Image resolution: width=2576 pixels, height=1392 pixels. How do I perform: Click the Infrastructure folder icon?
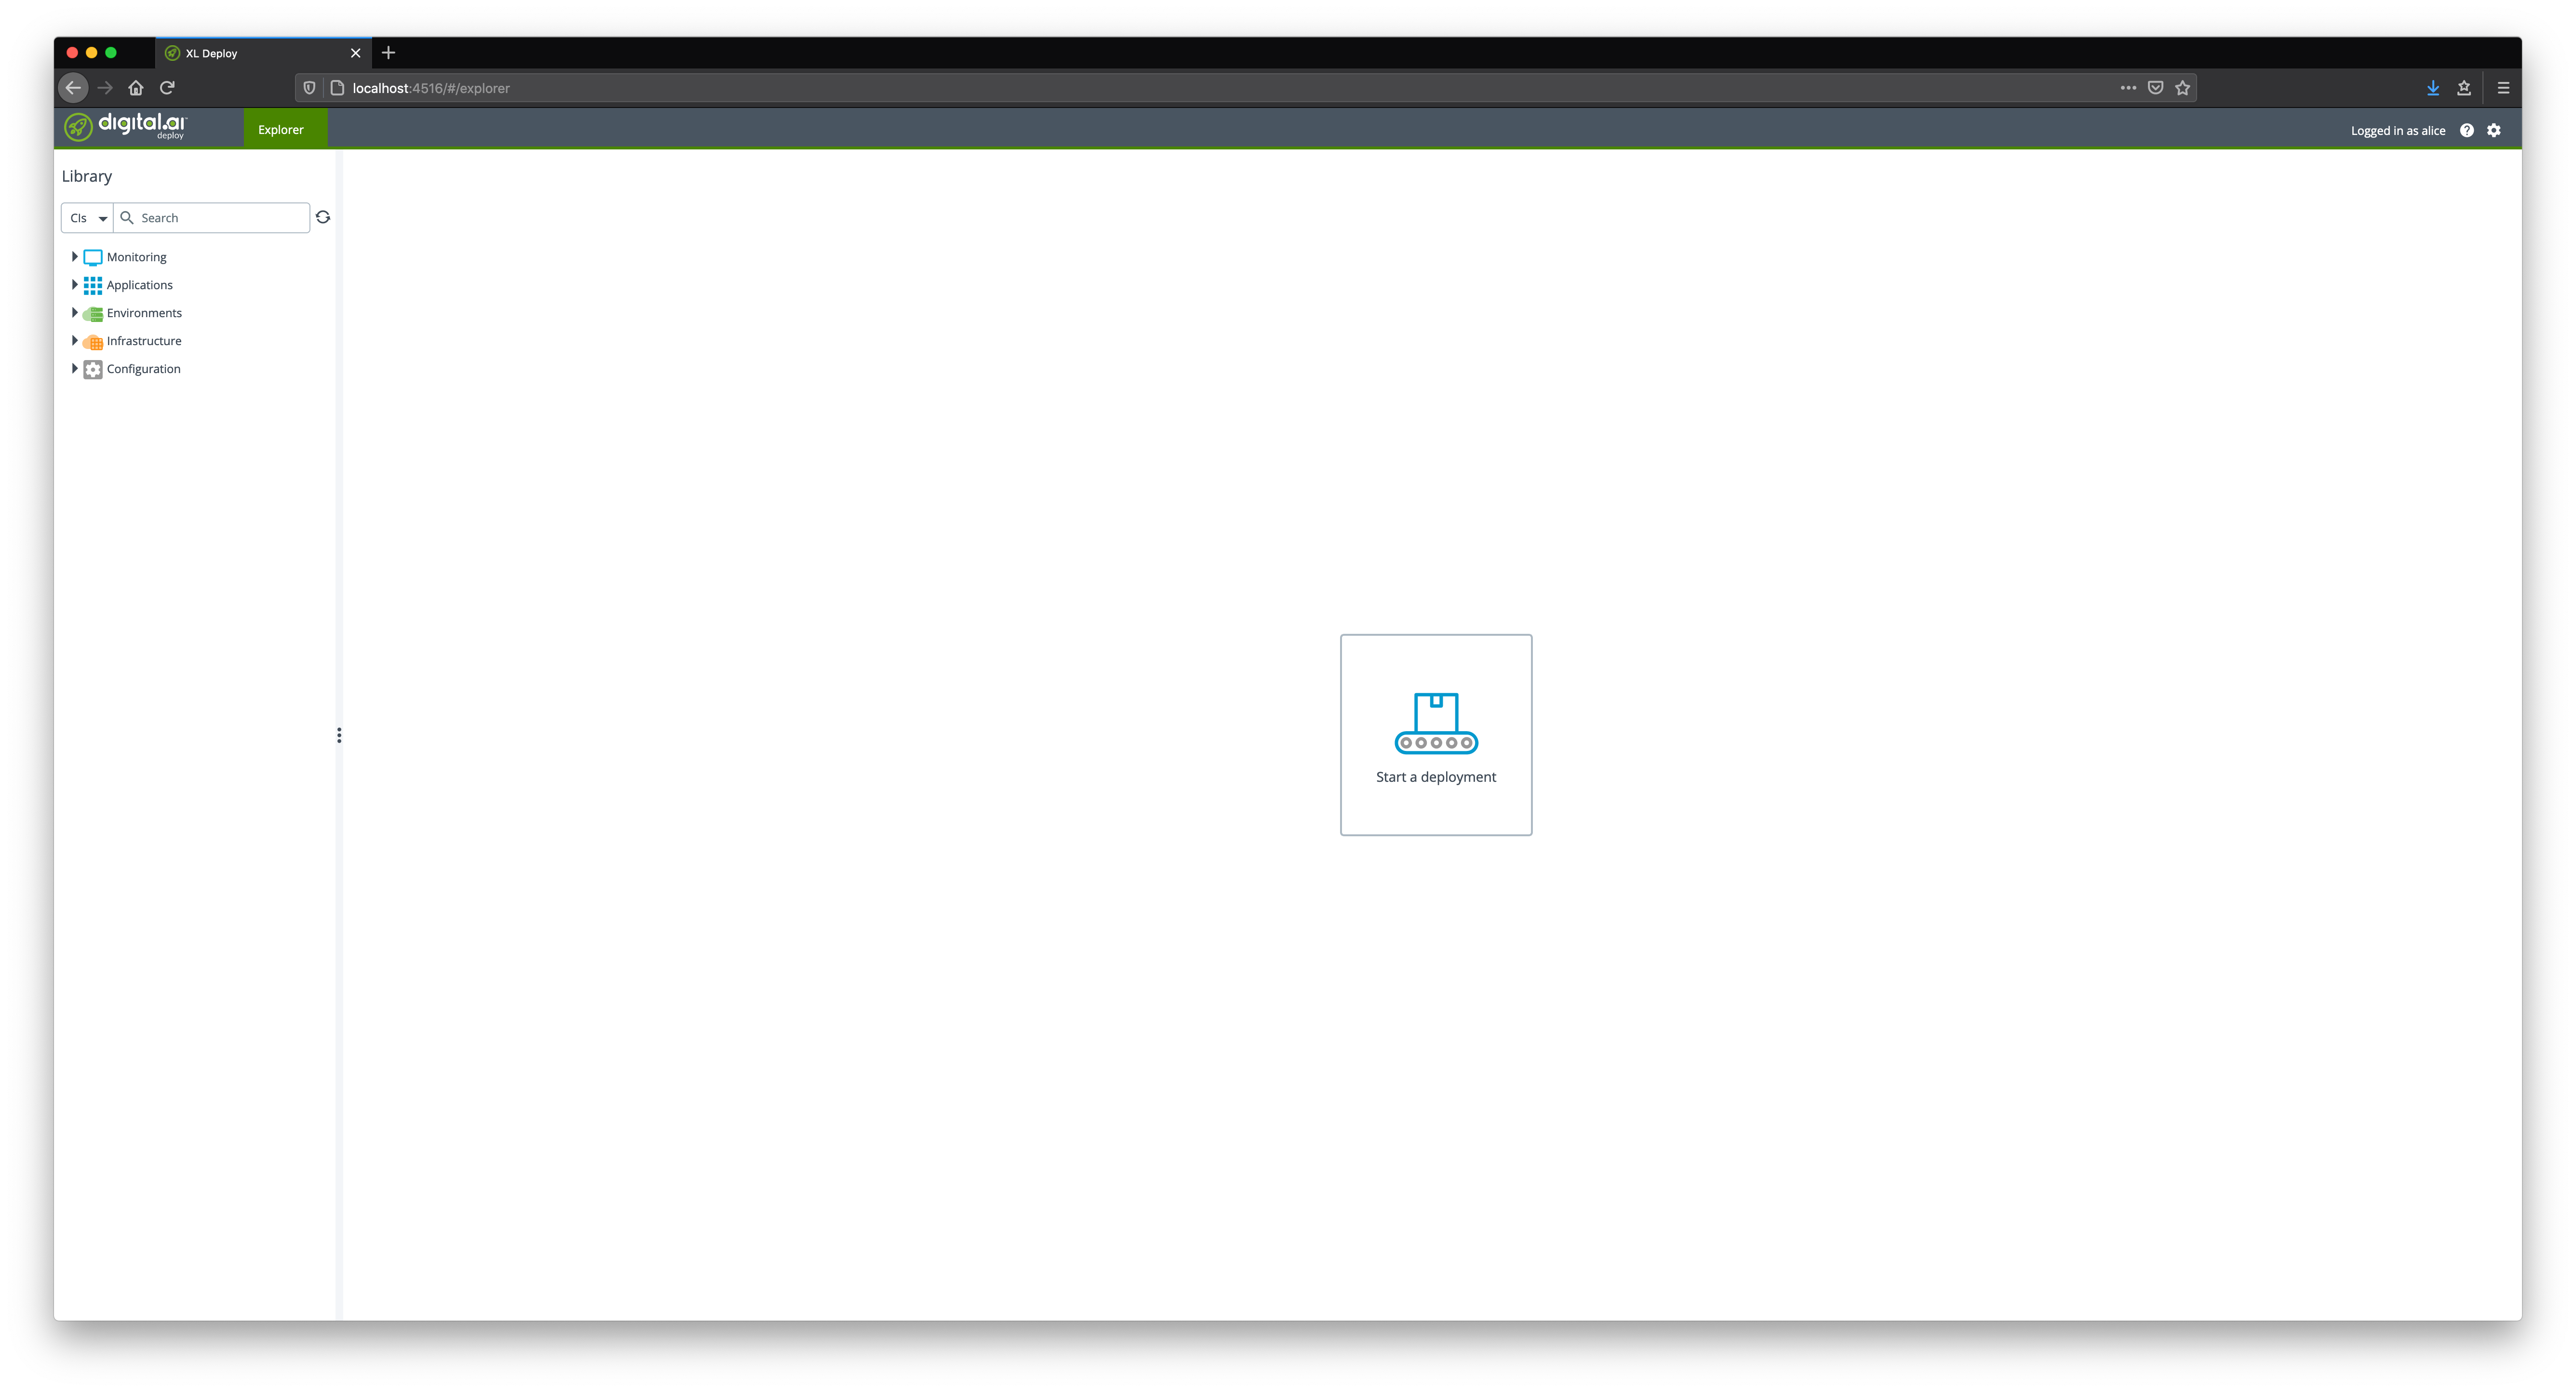coord(93,339)
